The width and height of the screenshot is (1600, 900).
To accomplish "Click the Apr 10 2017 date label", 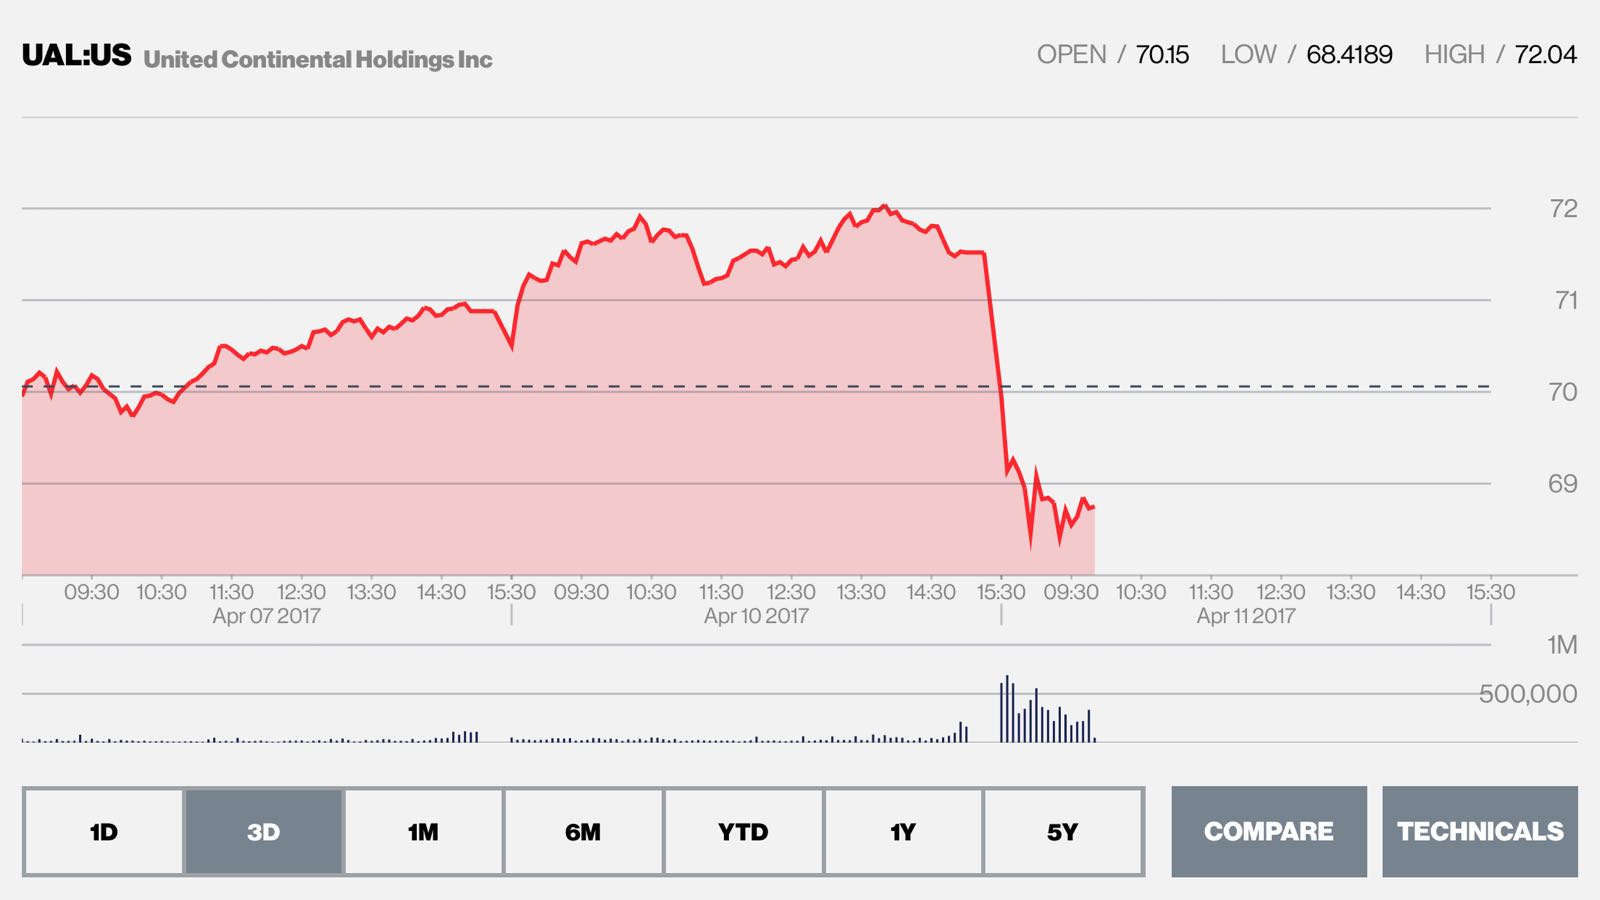I will 756,616.
